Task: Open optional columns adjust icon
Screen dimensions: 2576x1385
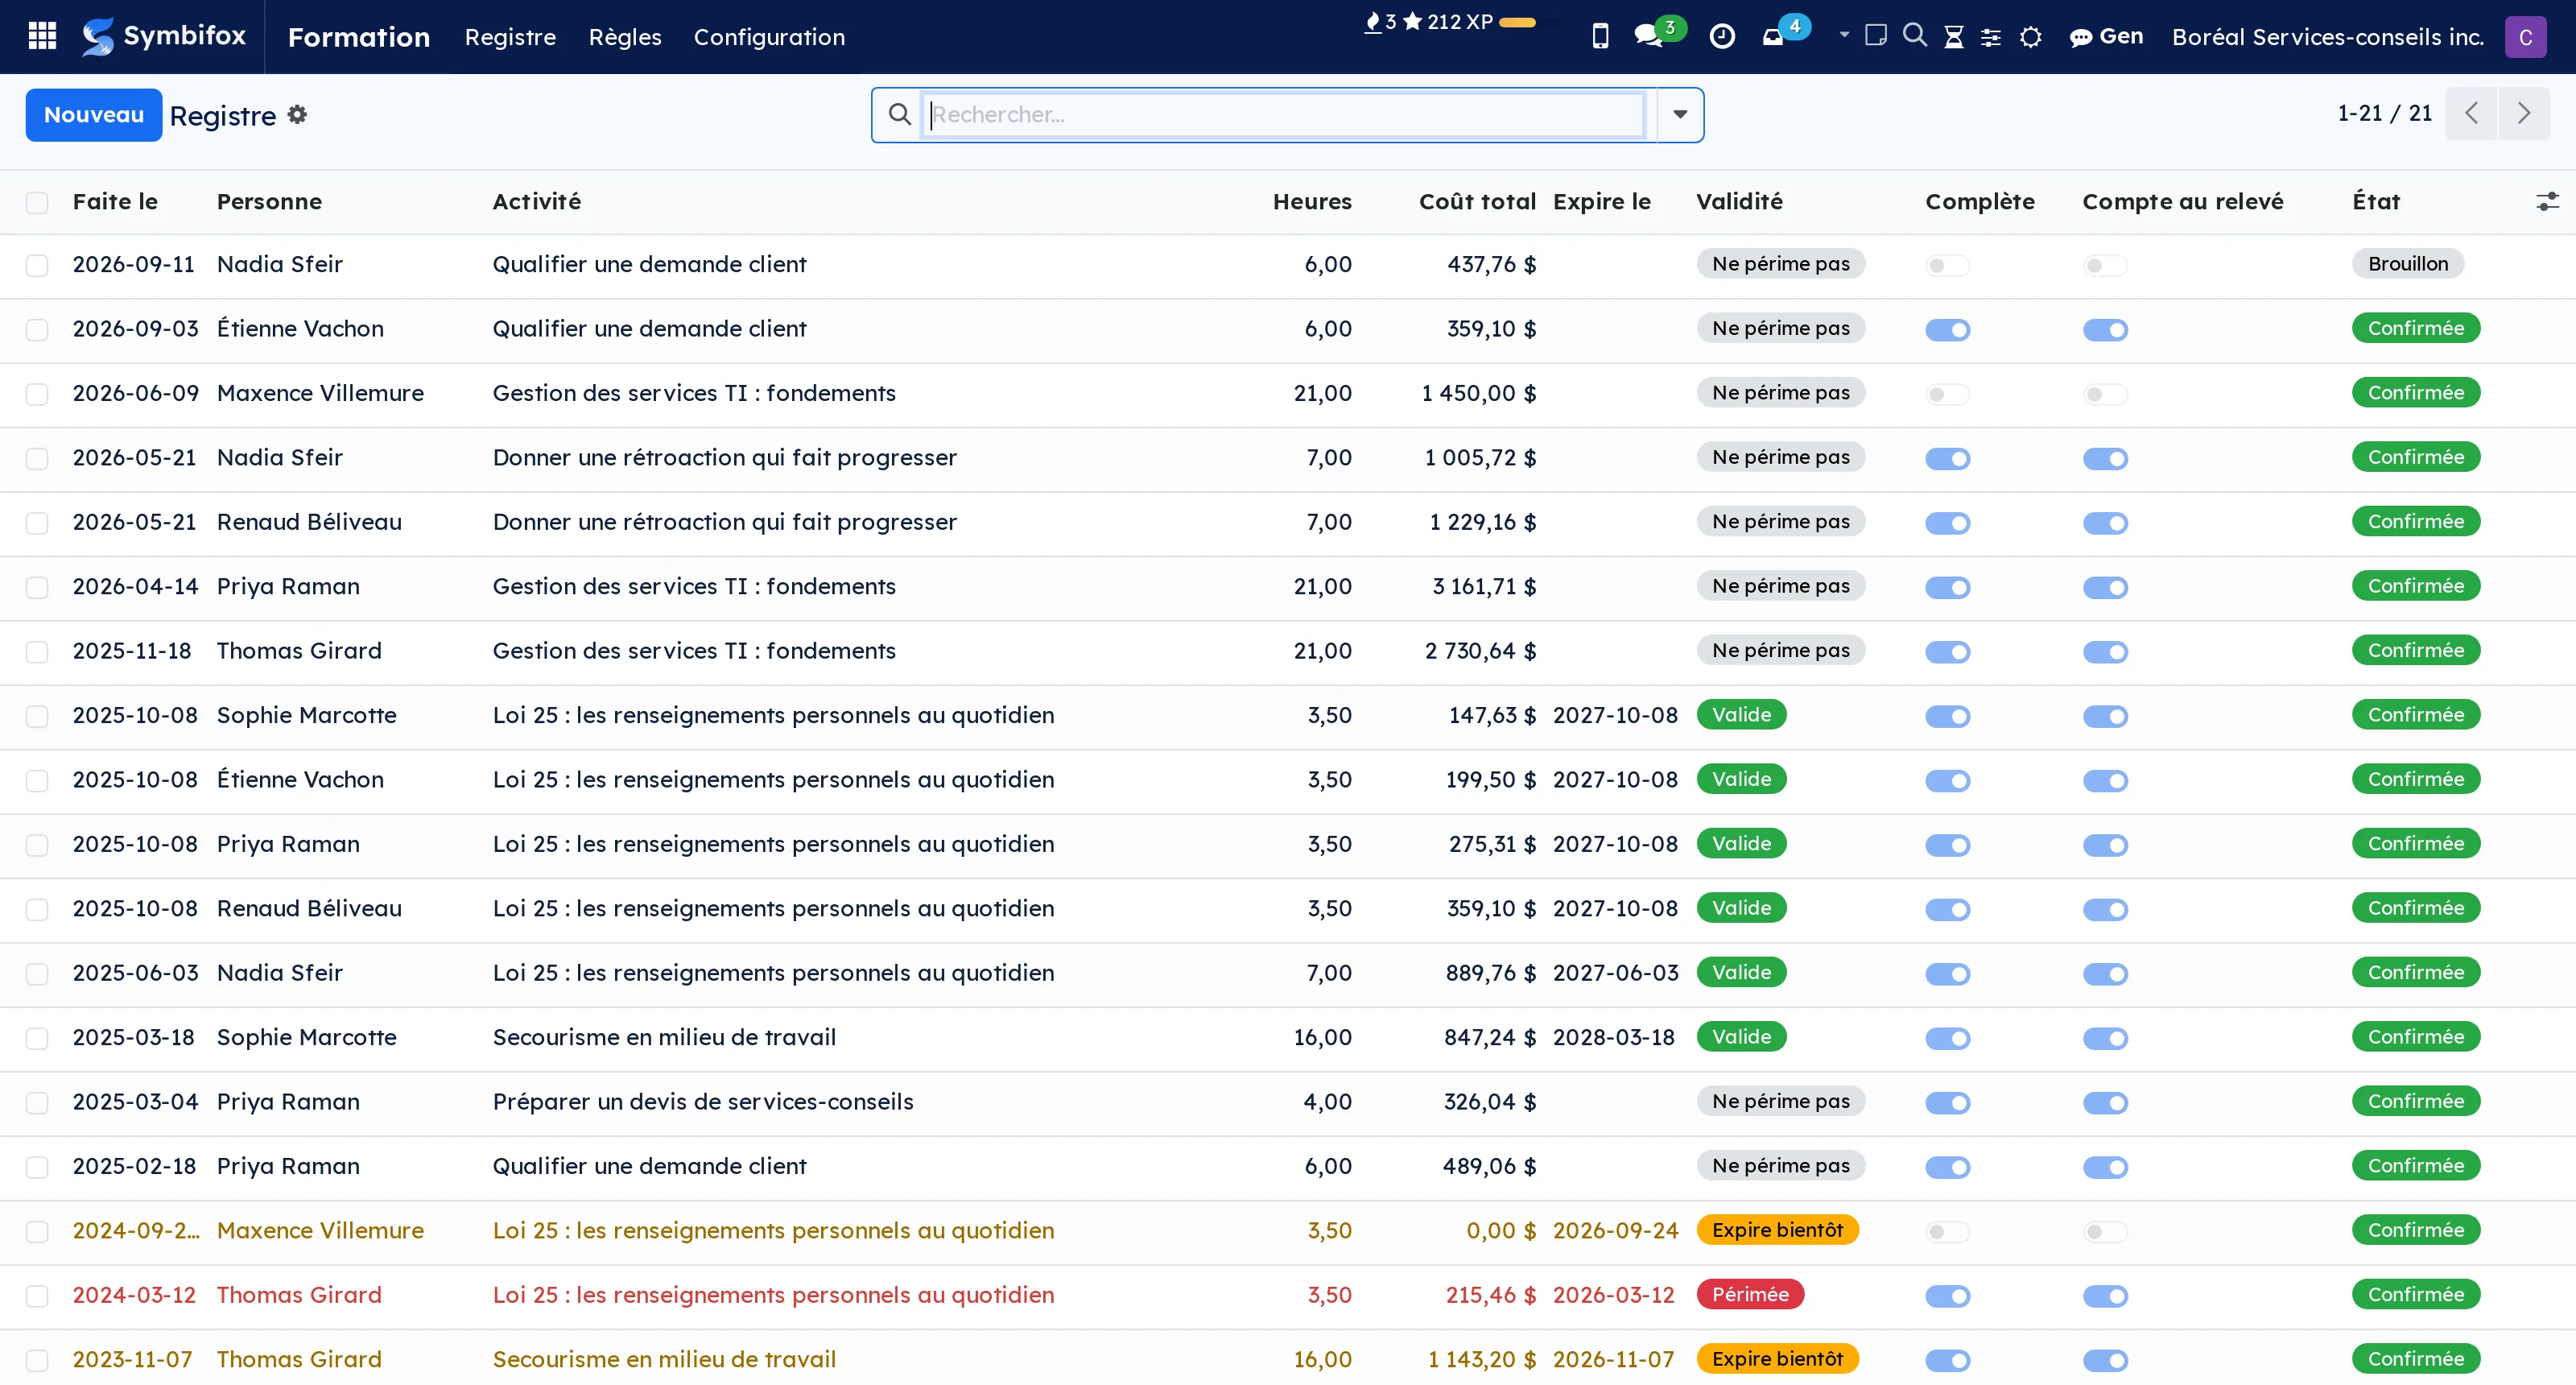Action: pyautogui.click(x=2547, y=201)
